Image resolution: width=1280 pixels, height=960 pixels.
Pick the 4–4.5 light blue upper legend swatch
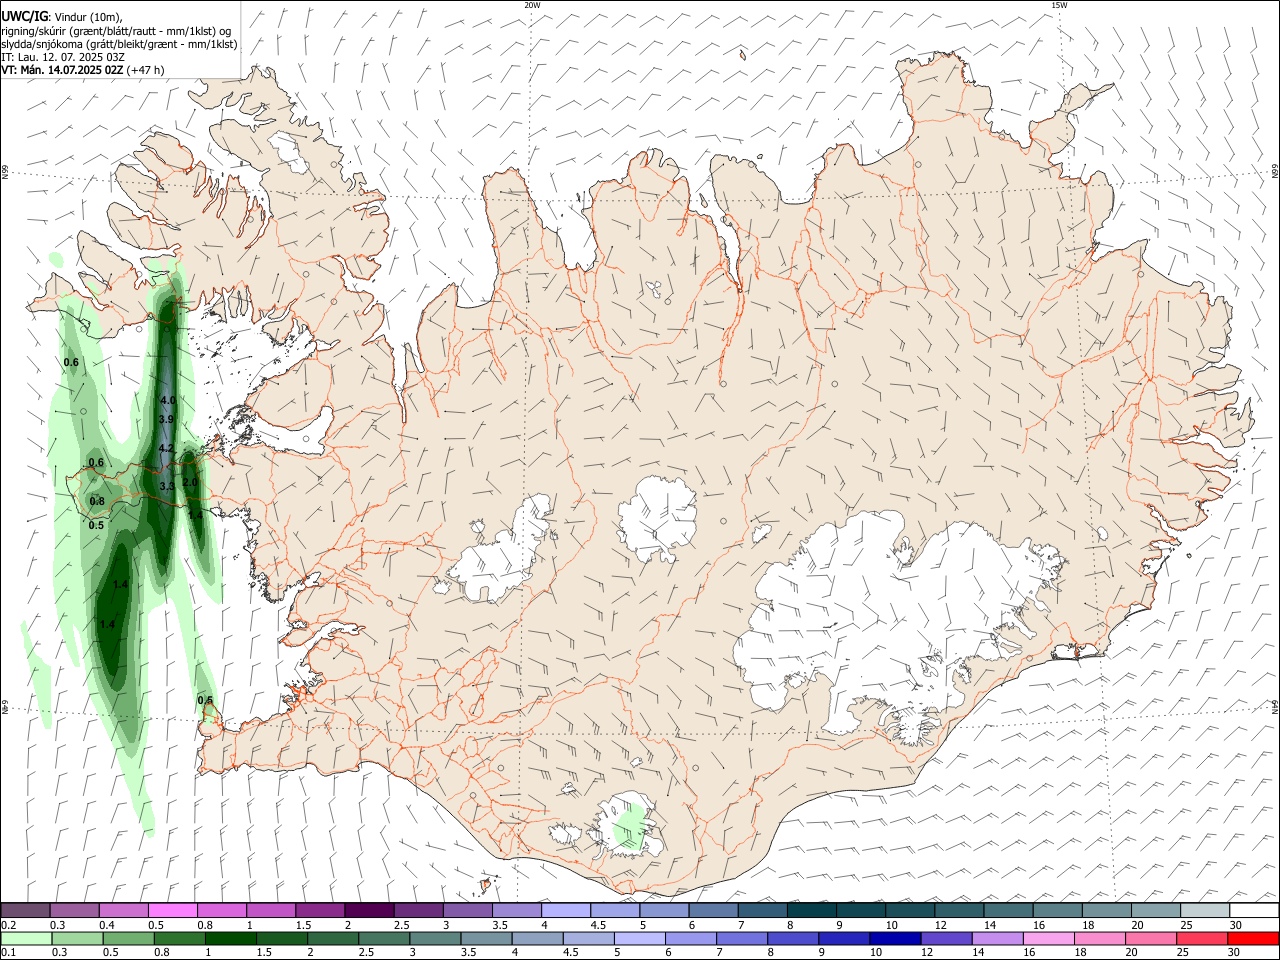pos(566,910)
